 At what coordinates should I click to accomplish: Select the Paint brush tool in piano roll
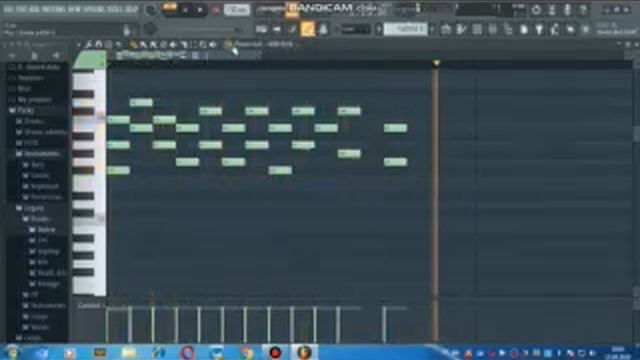143,44
